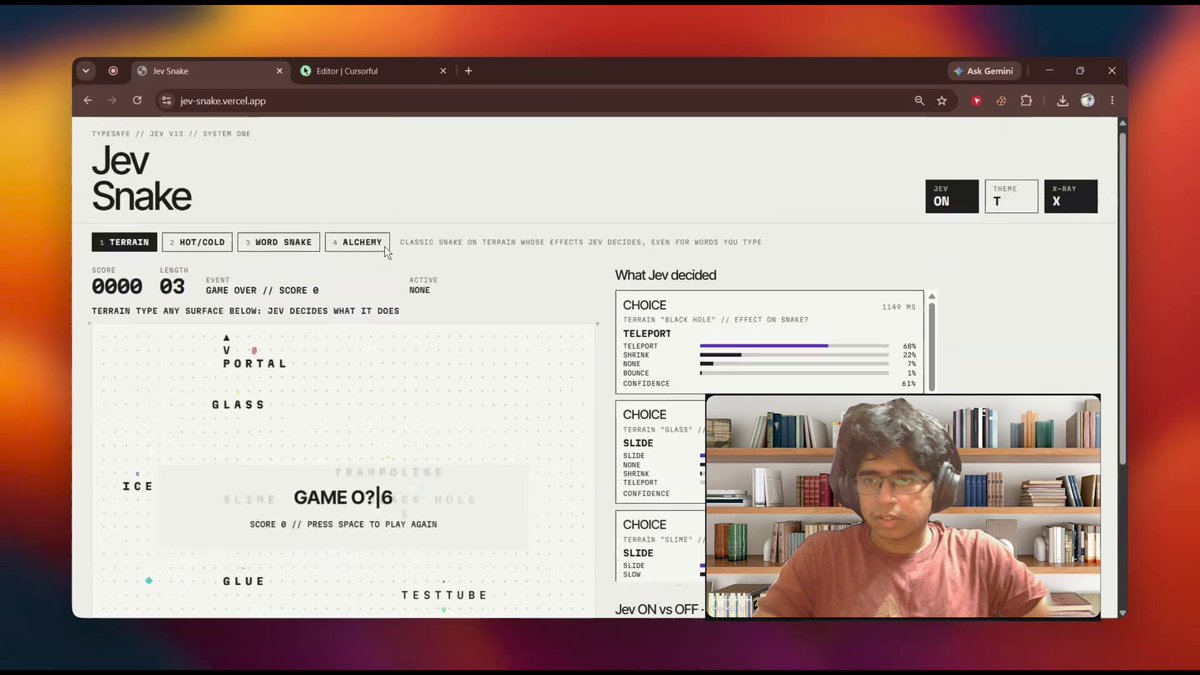Click the orange clover extension icon
This screenshot has height=675, width=1200.
click(x=1001, y=101)
